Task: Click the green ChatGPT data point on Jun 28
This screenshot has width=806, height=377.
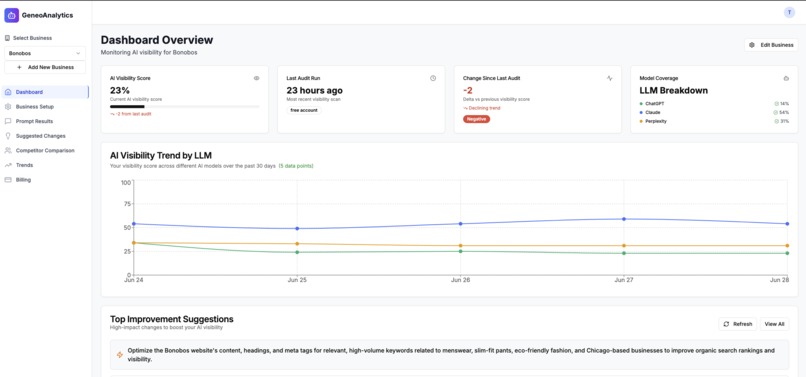Action: tap(787, 253)
